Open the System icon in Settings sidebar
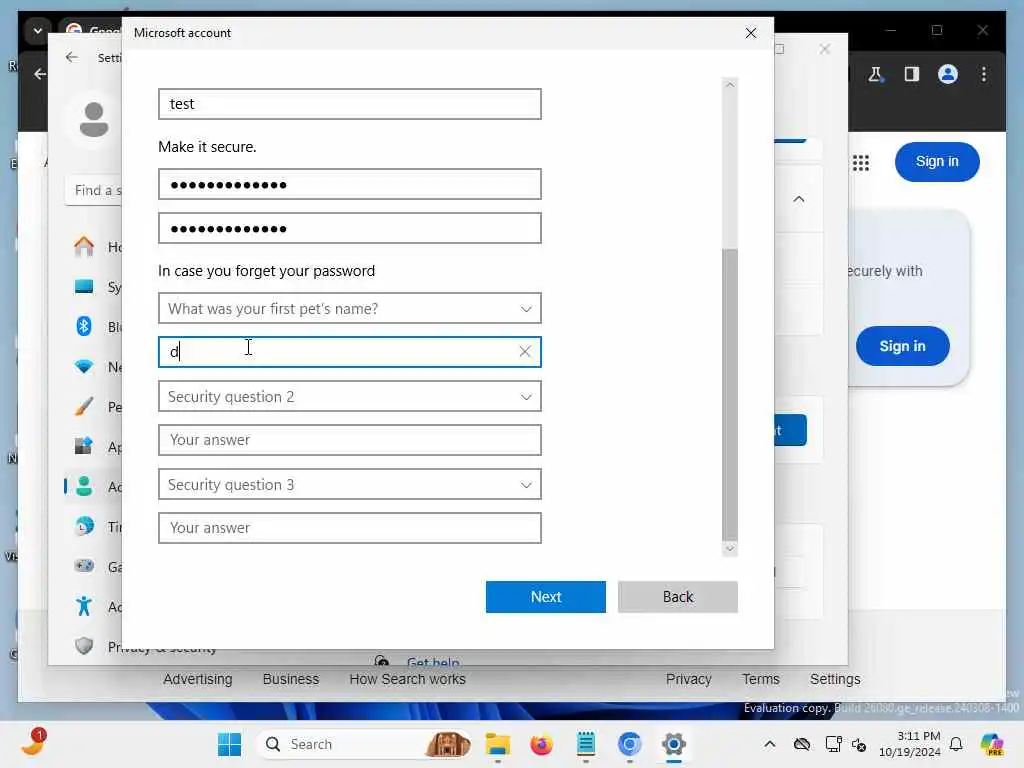Viewport: 1024px width, 768px height. (x=84, y=287)
